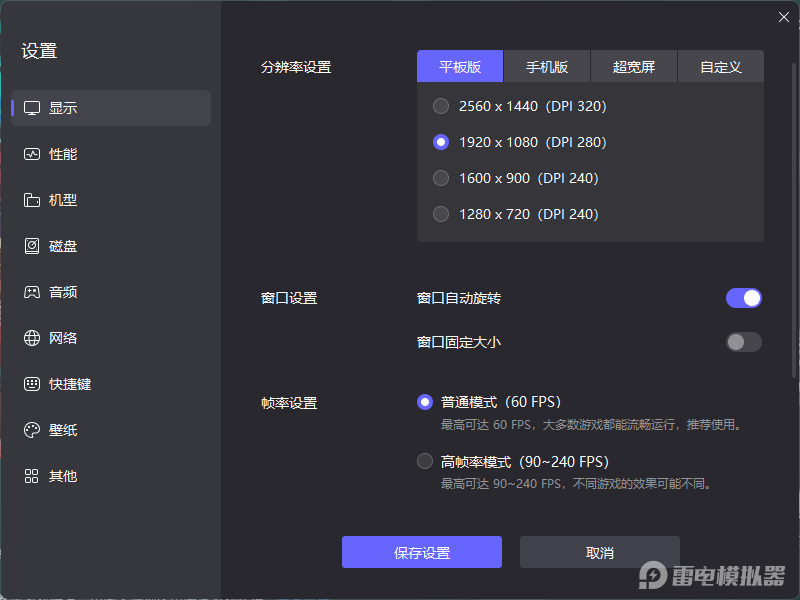Choose the 1280 x 720 resolution

[x=441, y=214]
